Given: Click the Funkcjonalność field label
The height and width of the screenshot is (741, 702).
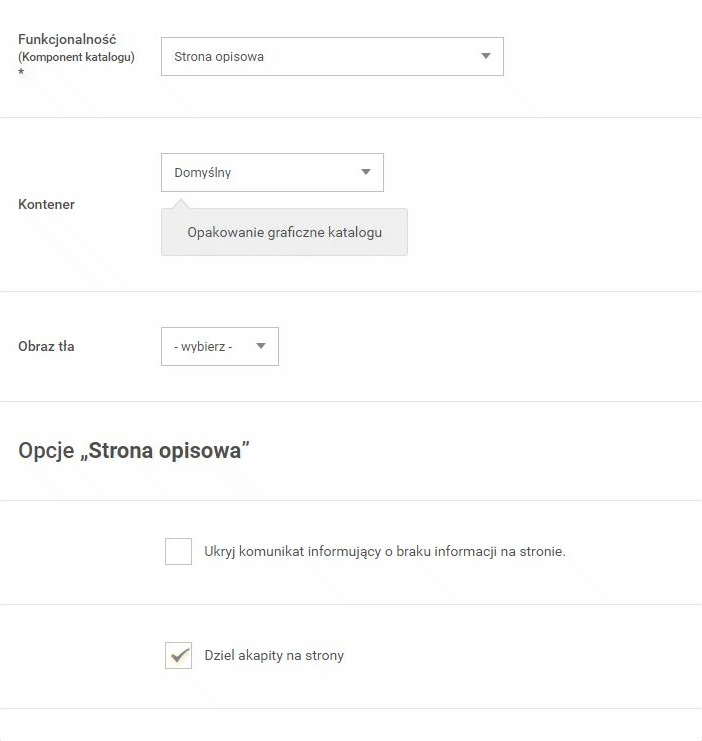Looking at the screenshot, I should [x=67, y=39].
